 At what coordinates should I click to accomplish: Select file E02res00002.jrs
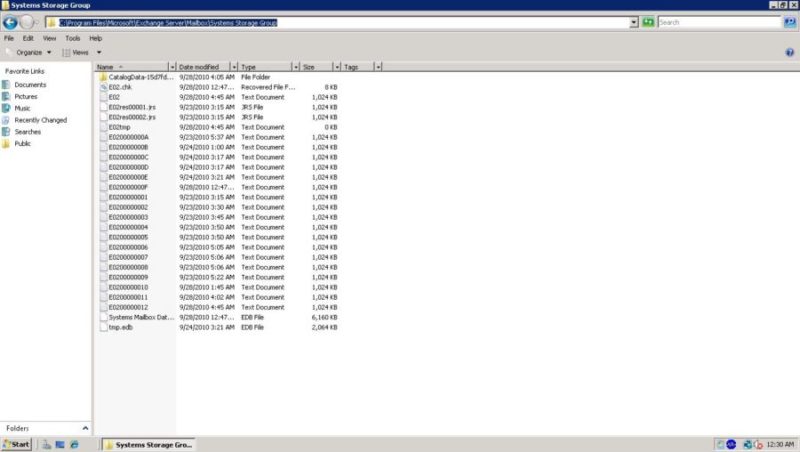click(x=132, y=117)
